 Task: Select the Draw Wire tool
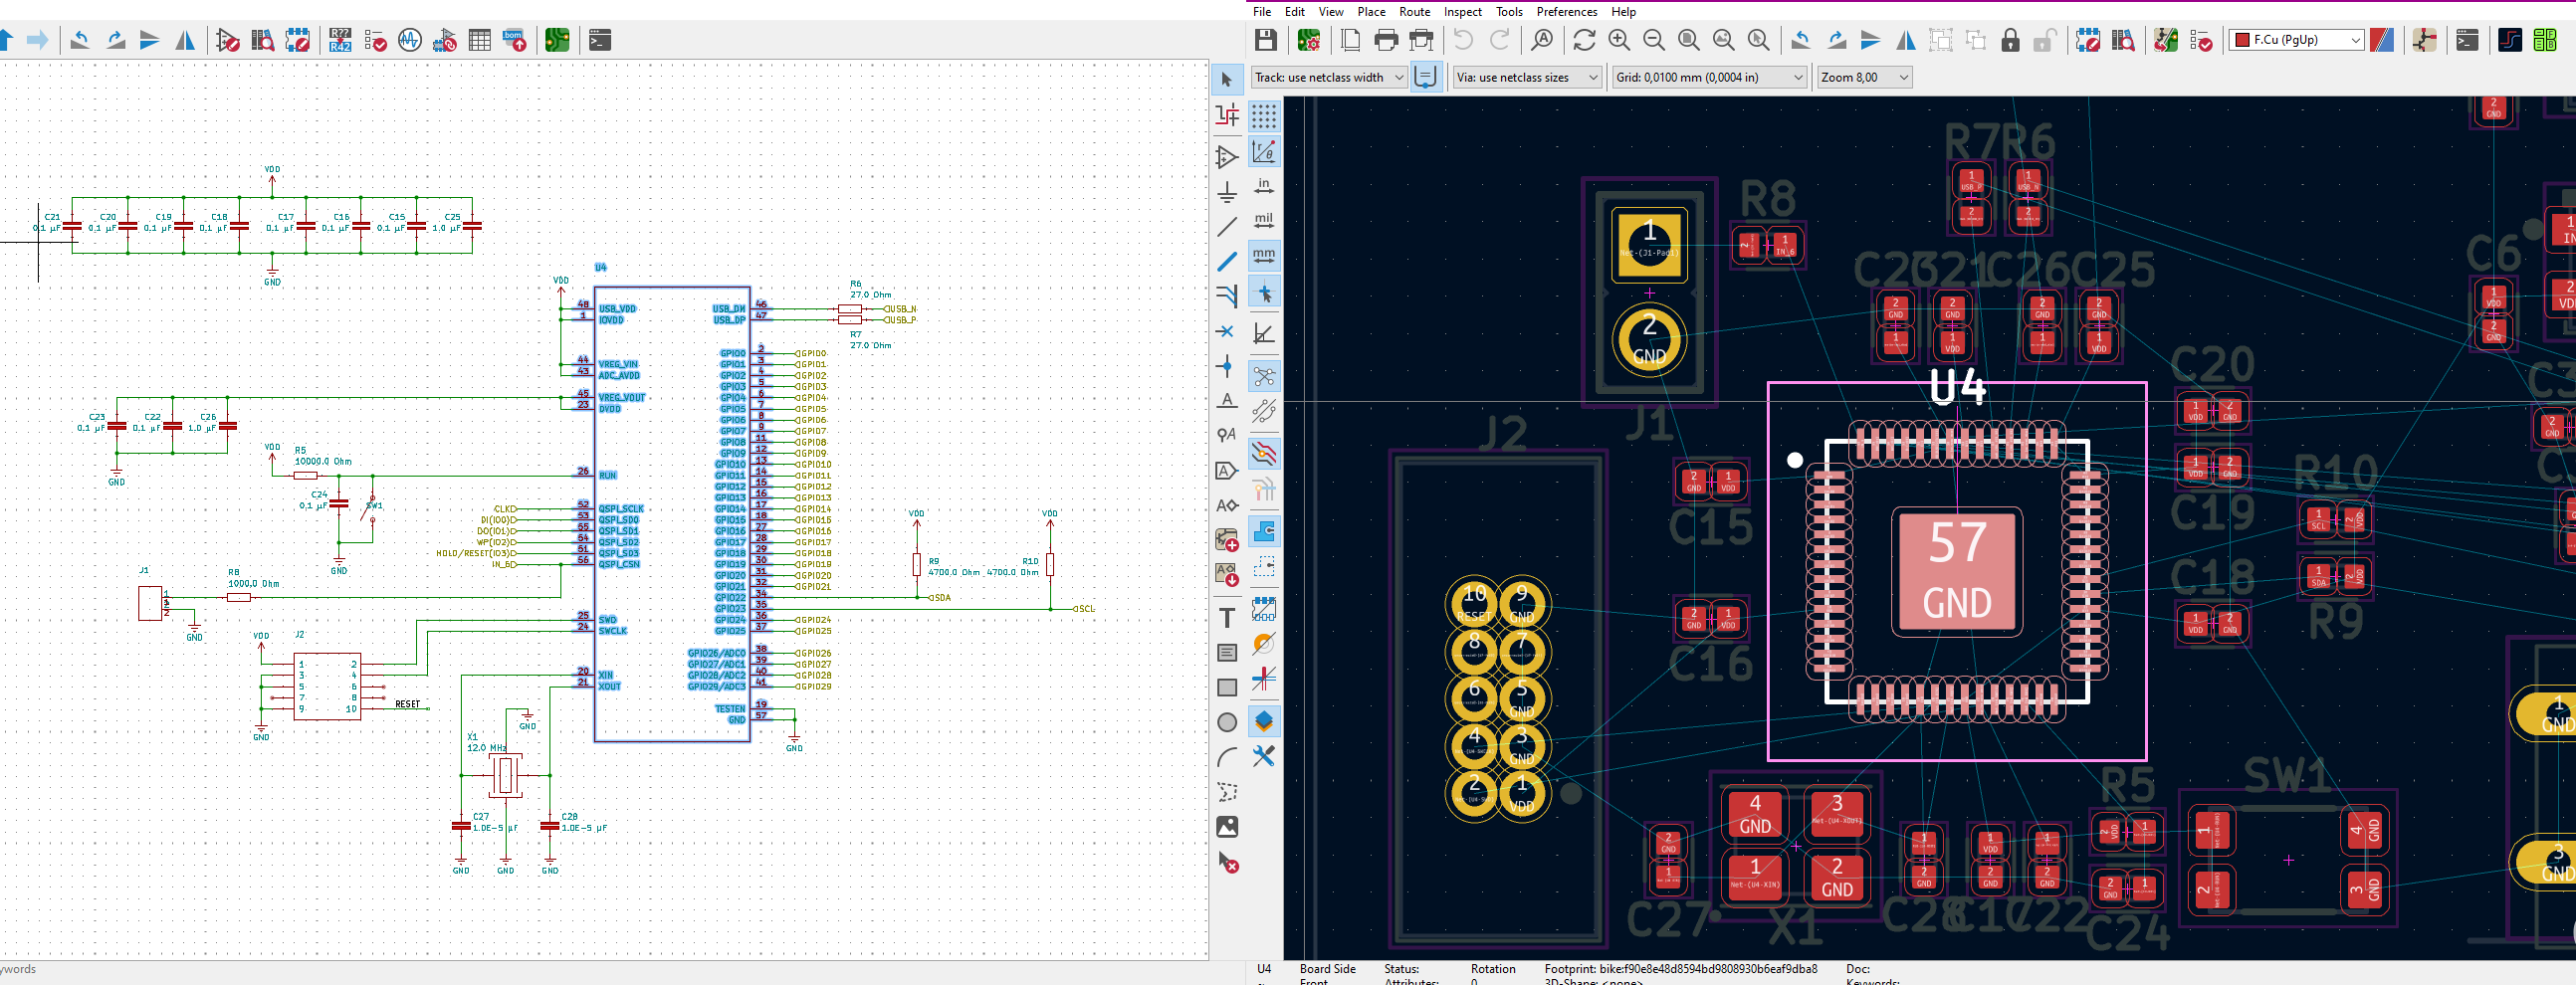click(x=1227, y=227)
